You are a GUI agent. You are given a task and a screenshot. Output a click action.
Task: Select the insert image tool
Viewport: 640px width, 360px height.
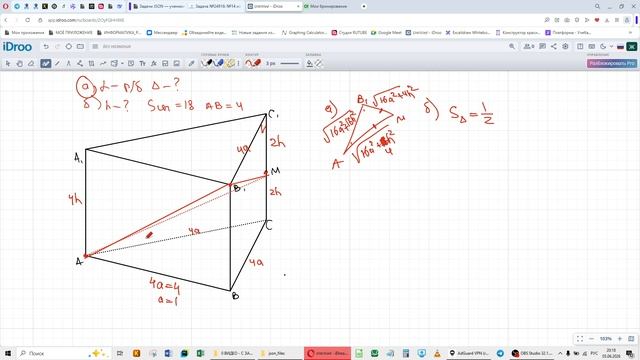pos(177,64)
